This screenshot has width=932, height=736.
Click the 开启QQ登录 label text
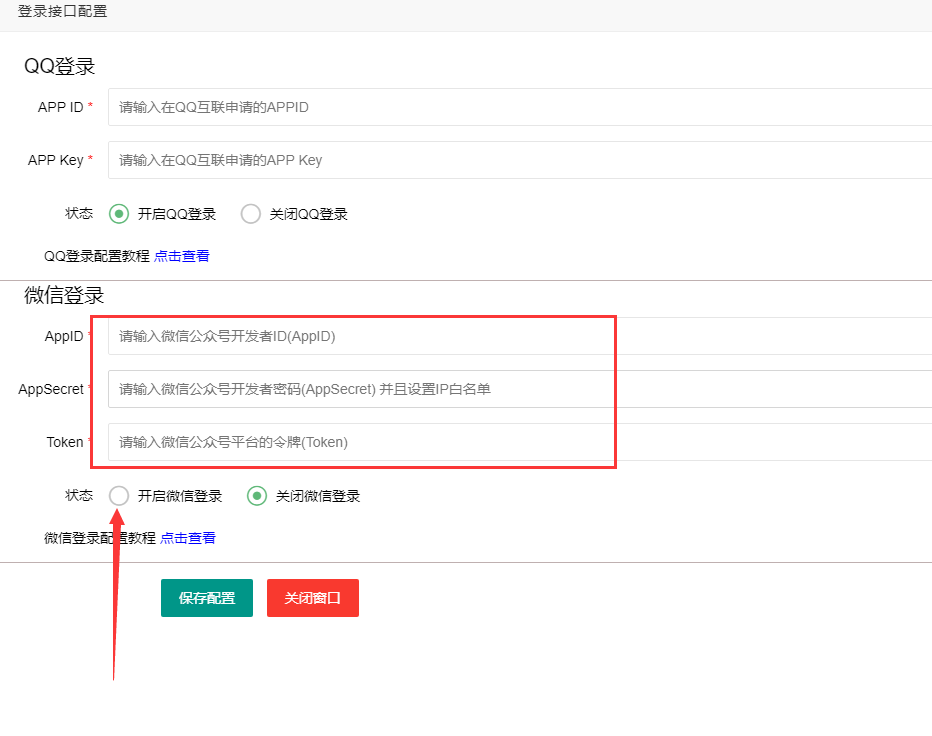click(177, 214)
